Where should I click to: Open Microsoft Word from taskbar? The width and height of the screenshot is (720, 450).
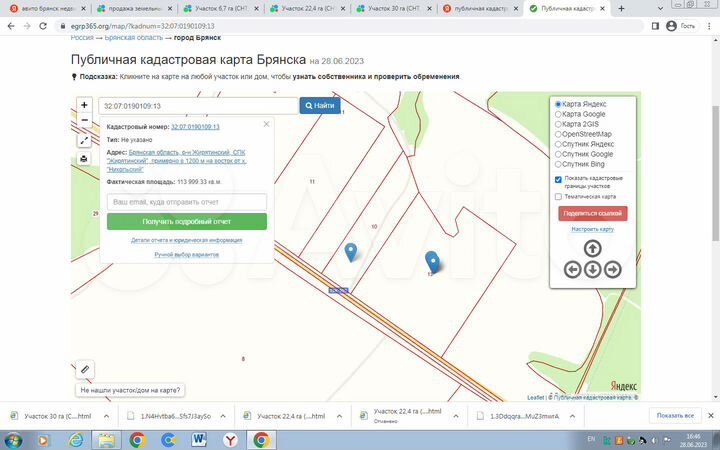199,440
